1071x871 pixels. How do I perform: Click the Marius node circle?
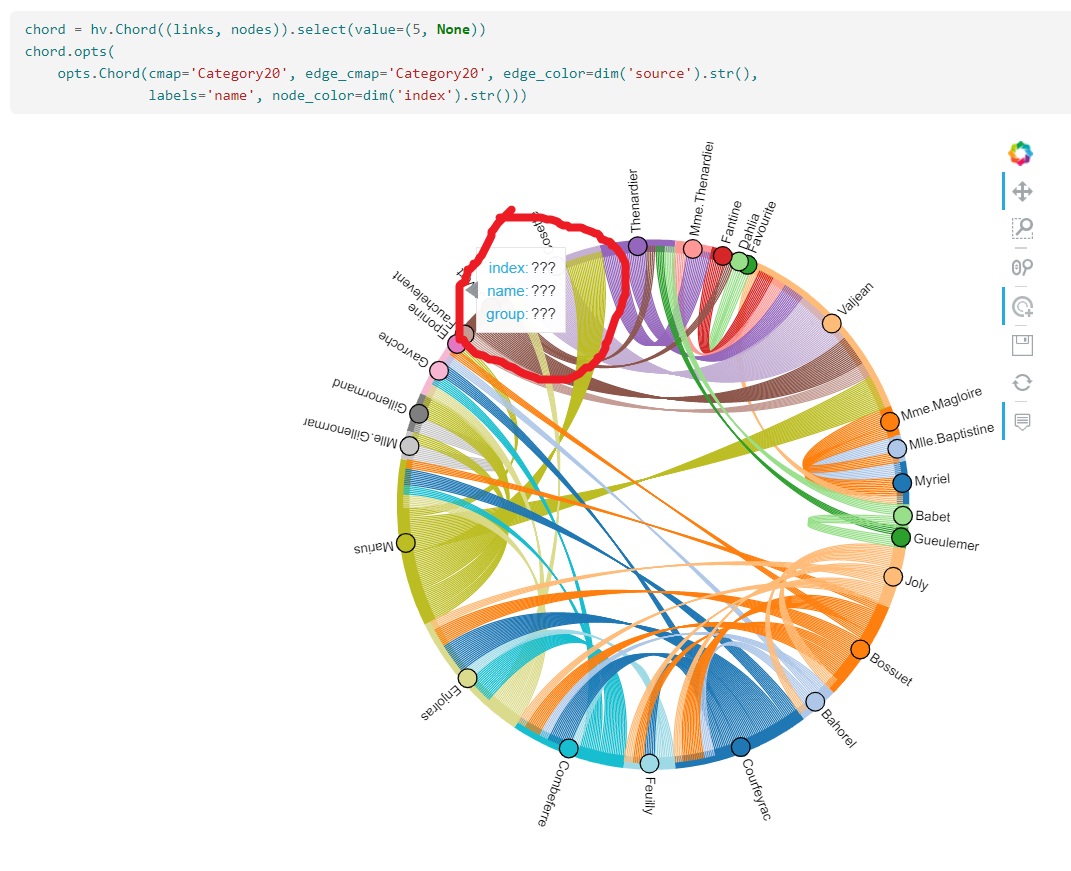405,542
